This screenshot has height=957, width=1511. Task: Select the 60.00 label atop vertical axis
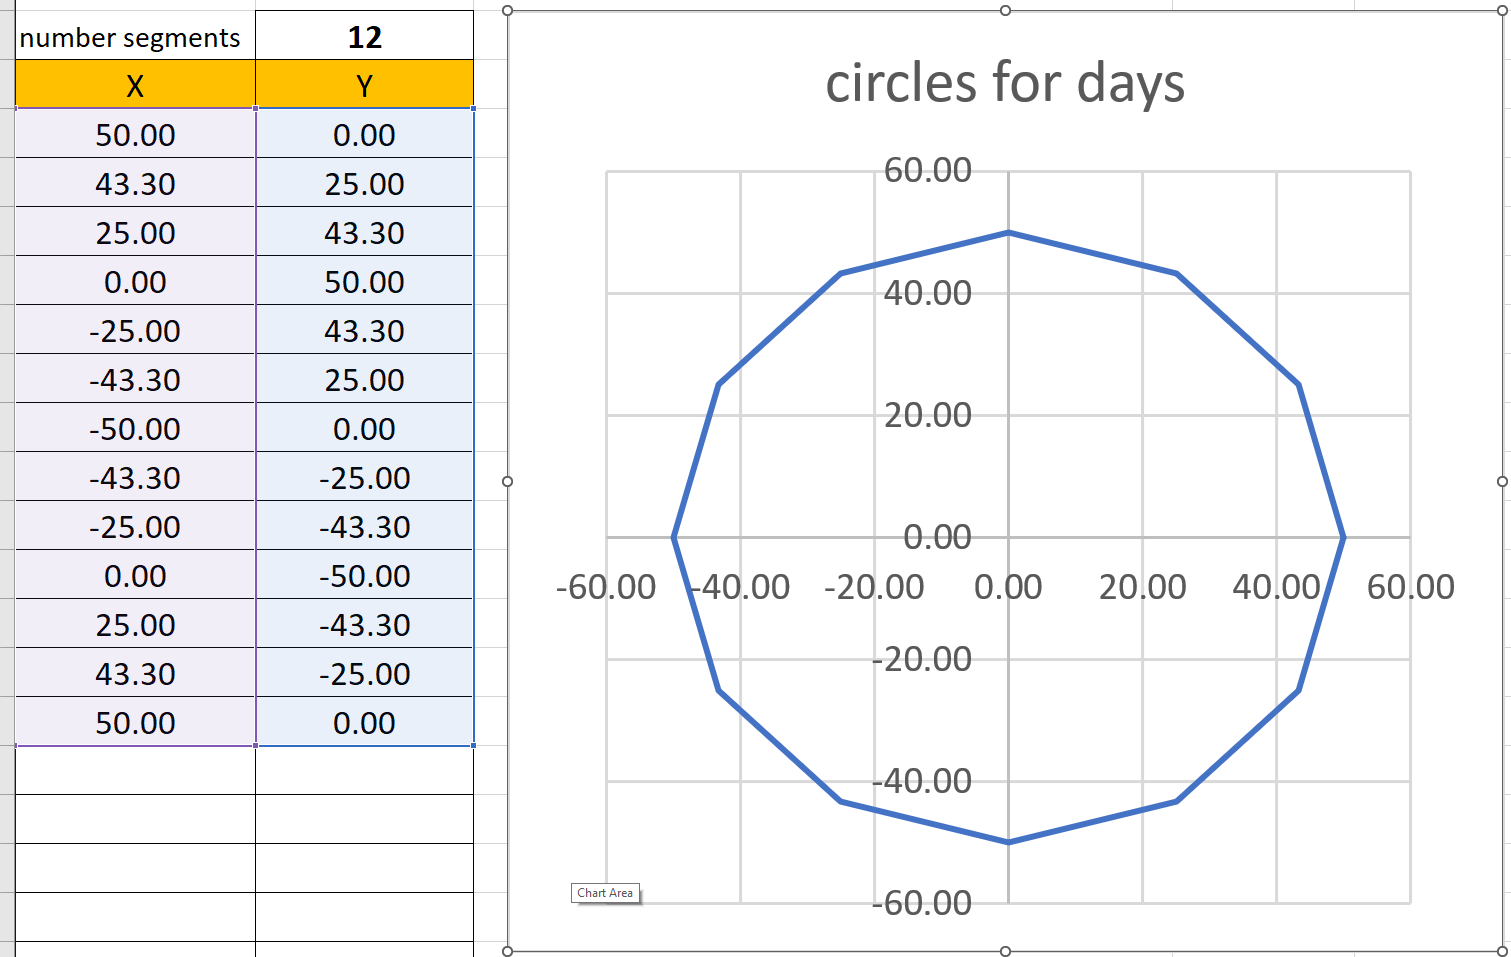click(x=927, y=170)
